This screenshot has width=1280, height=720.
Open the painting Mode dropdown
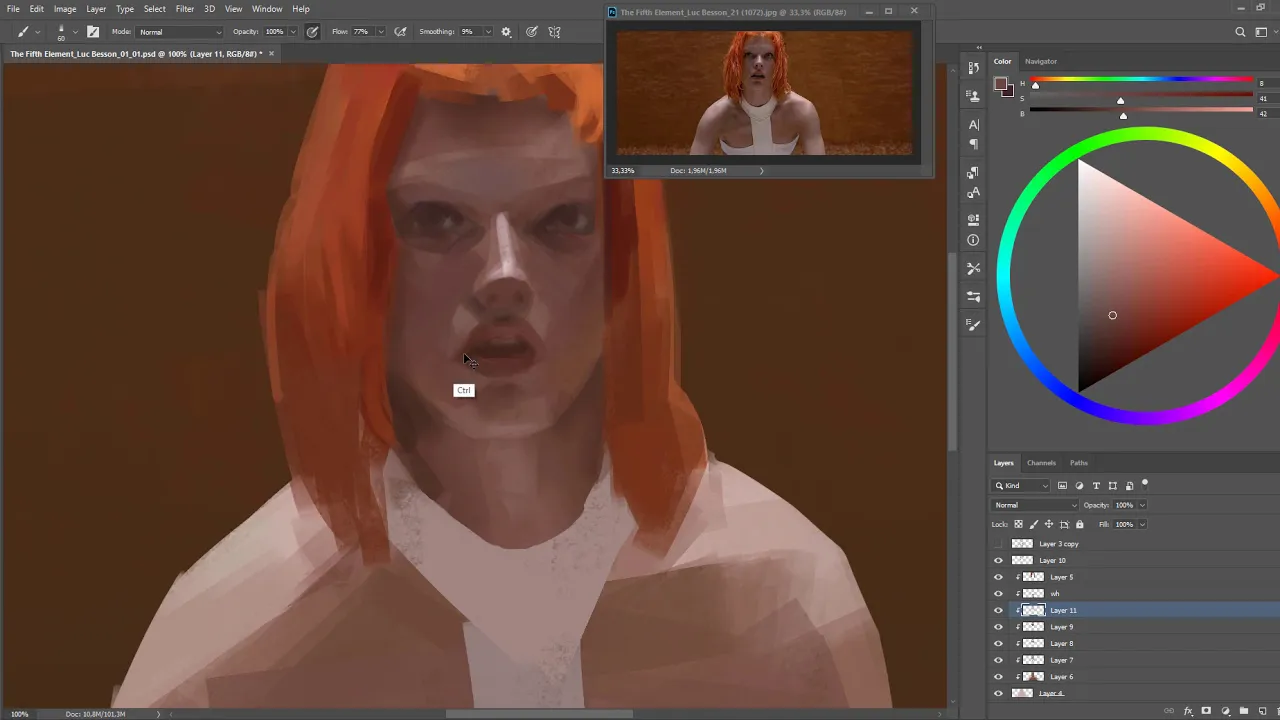pyautogui.click(x=181, y=32)
